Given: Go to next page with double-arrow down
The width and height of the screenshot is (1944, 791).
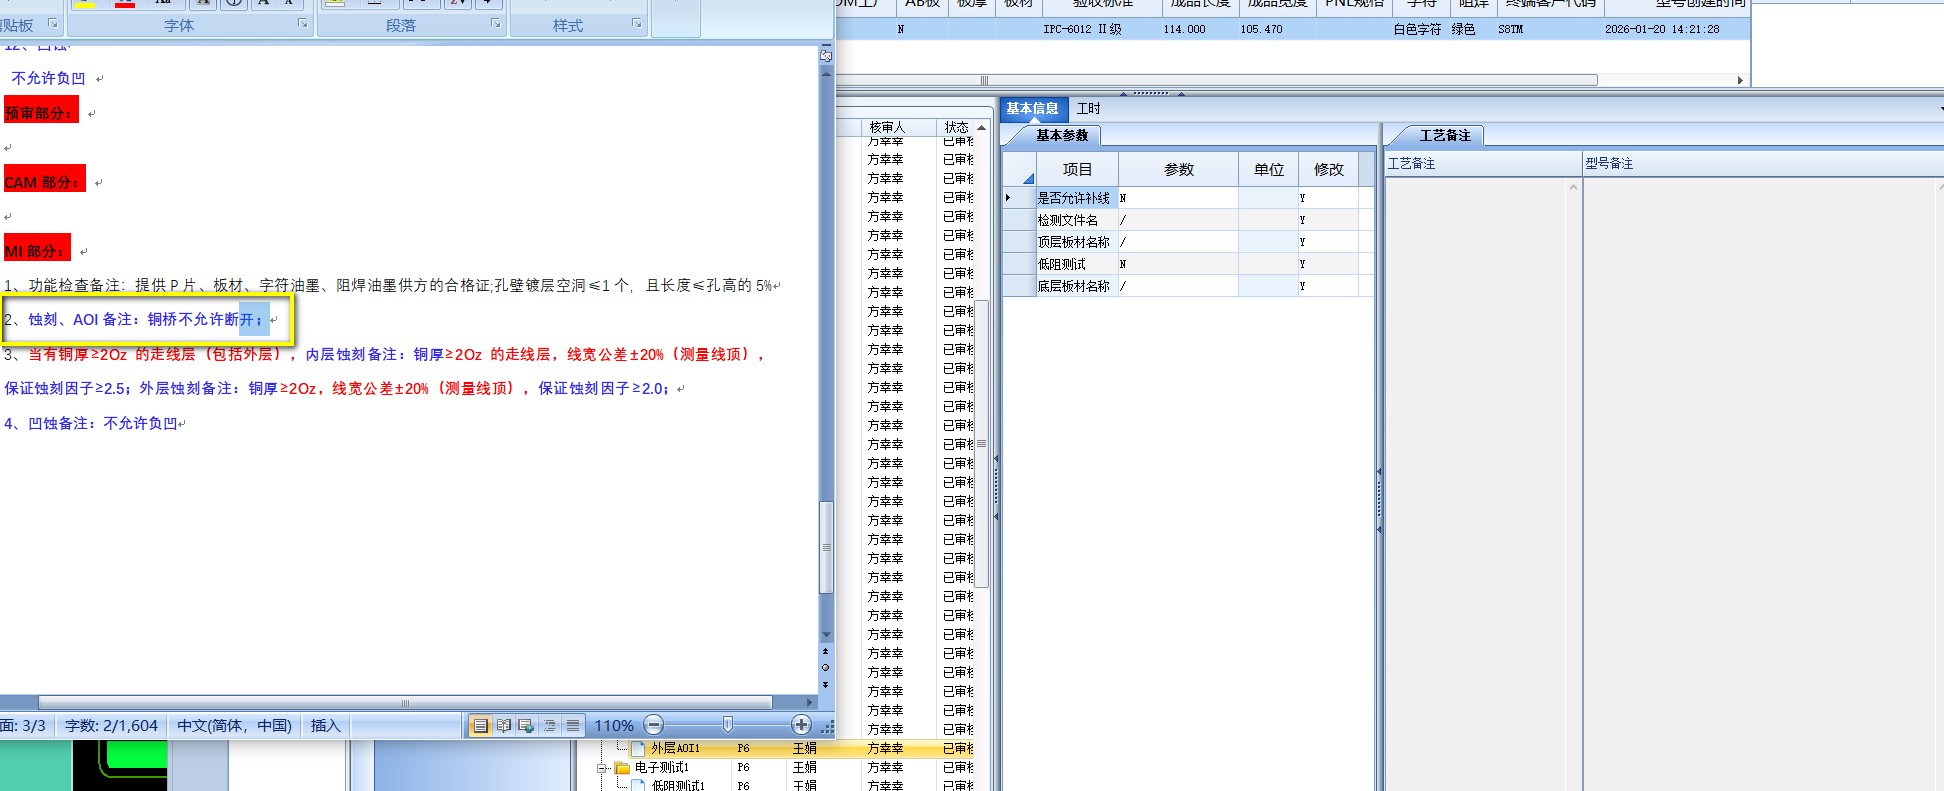Looking at the screenshot, I should [825, 684].
